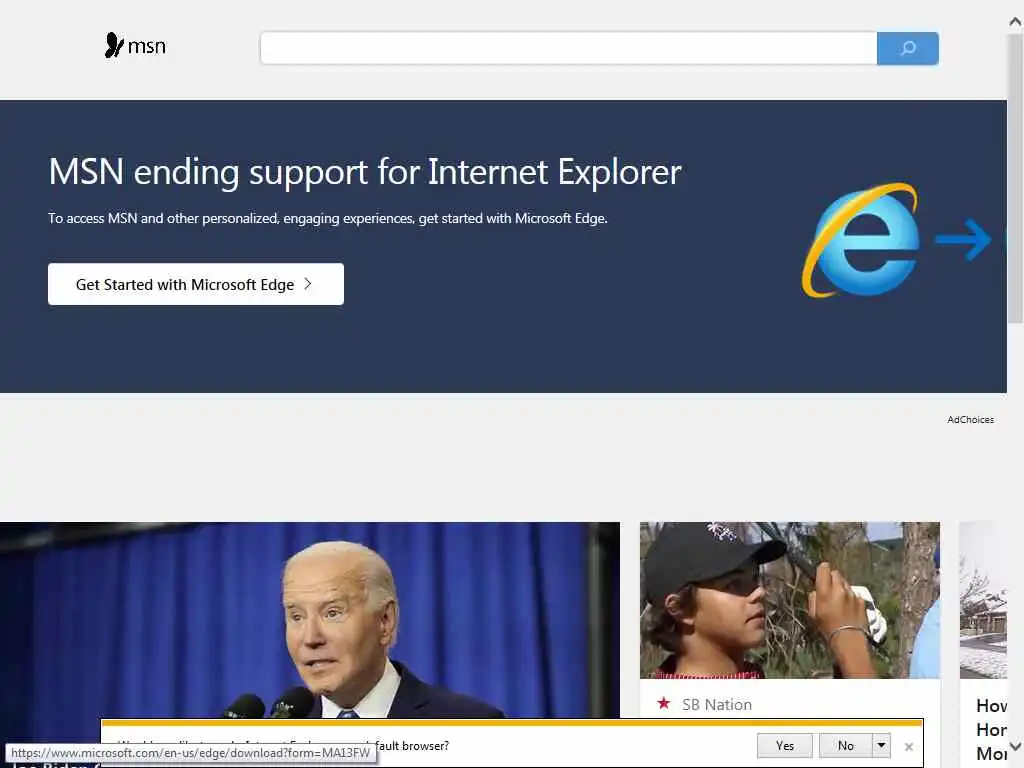Click the Internet Explorer logo graphic
This screenshot has height=768, width=1024.
(x=861, y=240)
